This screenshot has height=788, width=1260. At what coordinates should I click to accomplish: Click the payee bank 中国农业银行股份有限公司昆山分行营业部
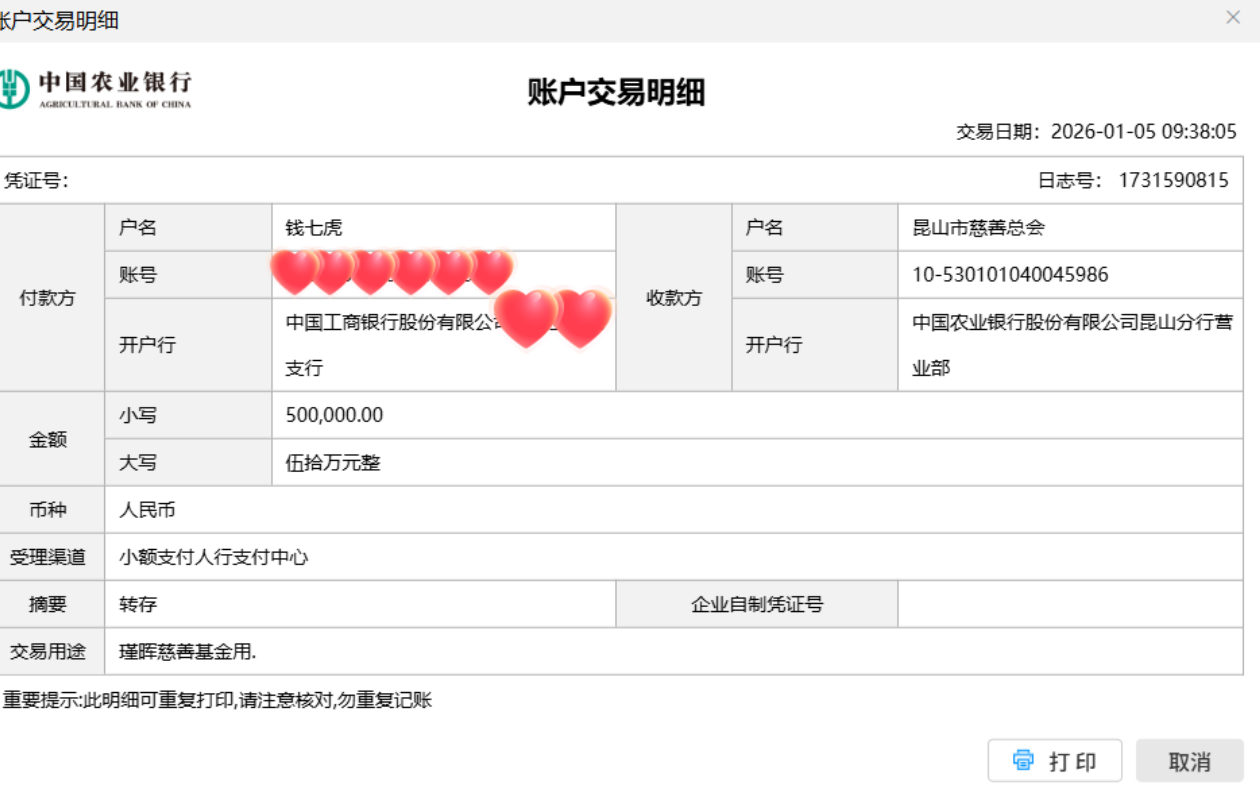click(x=1071, y=345)
